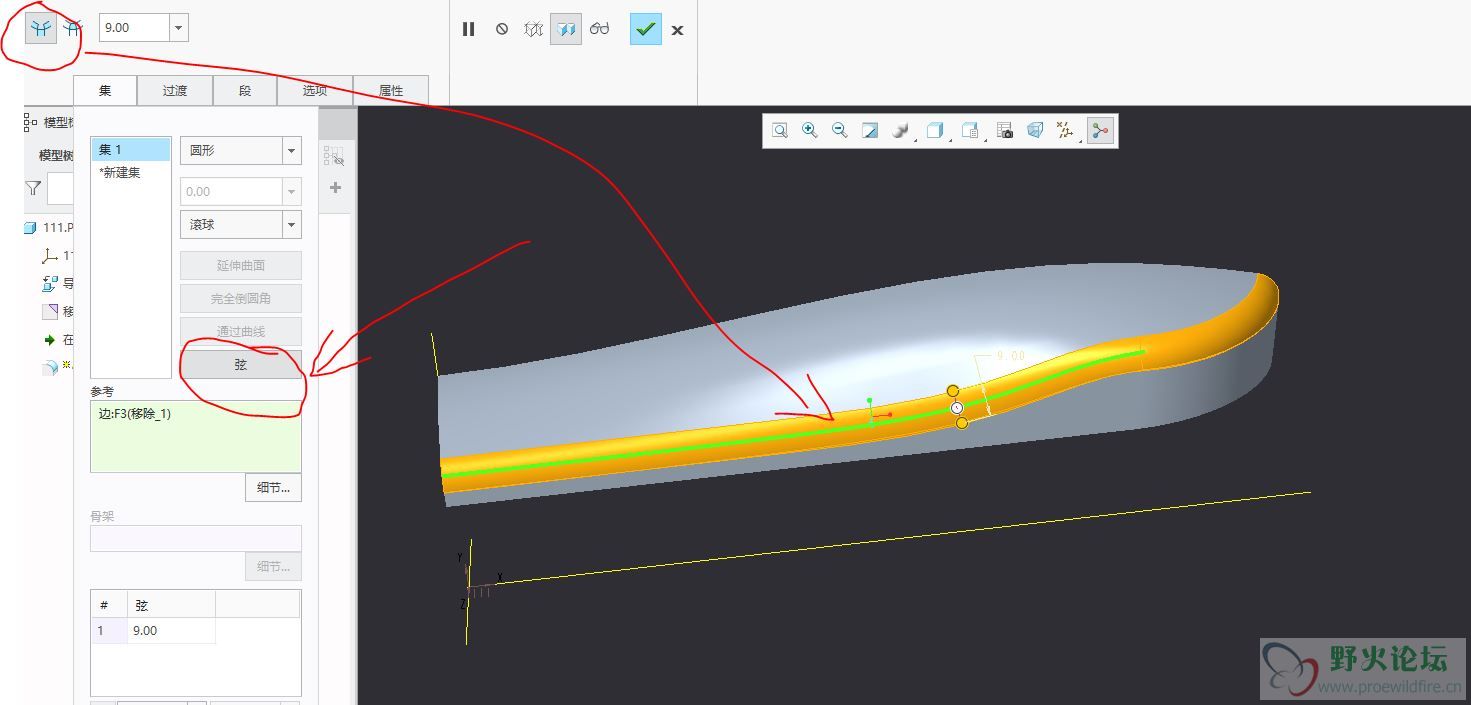Open saved orientations list icon
Image resolution: width=1471 pixels, height=705 pixels.
pos(970,131)
